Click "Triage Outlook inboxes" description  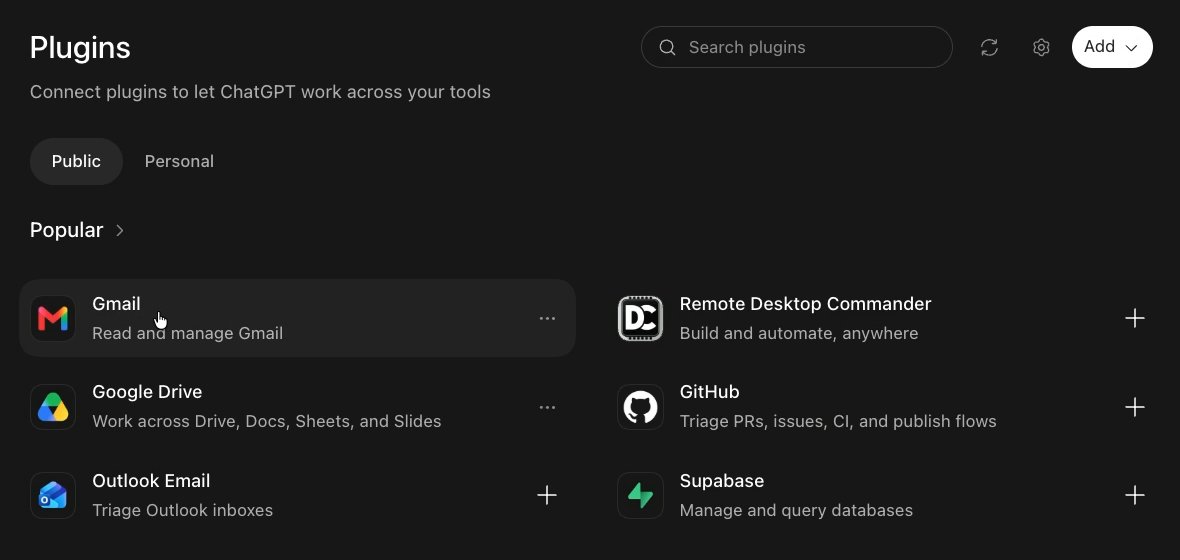(x=182, y=510)
